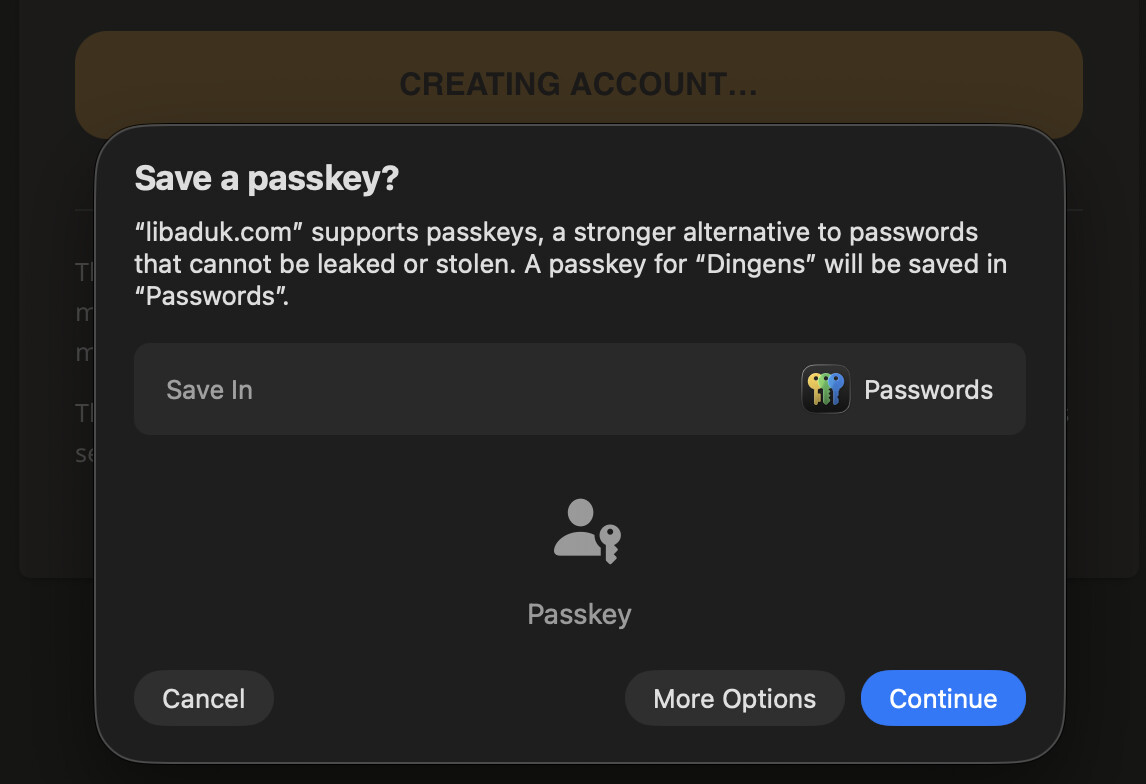The height and width of the screenshot is (784, 1146).
Task: Click the person head of Passkey icon
Action: 580,511
